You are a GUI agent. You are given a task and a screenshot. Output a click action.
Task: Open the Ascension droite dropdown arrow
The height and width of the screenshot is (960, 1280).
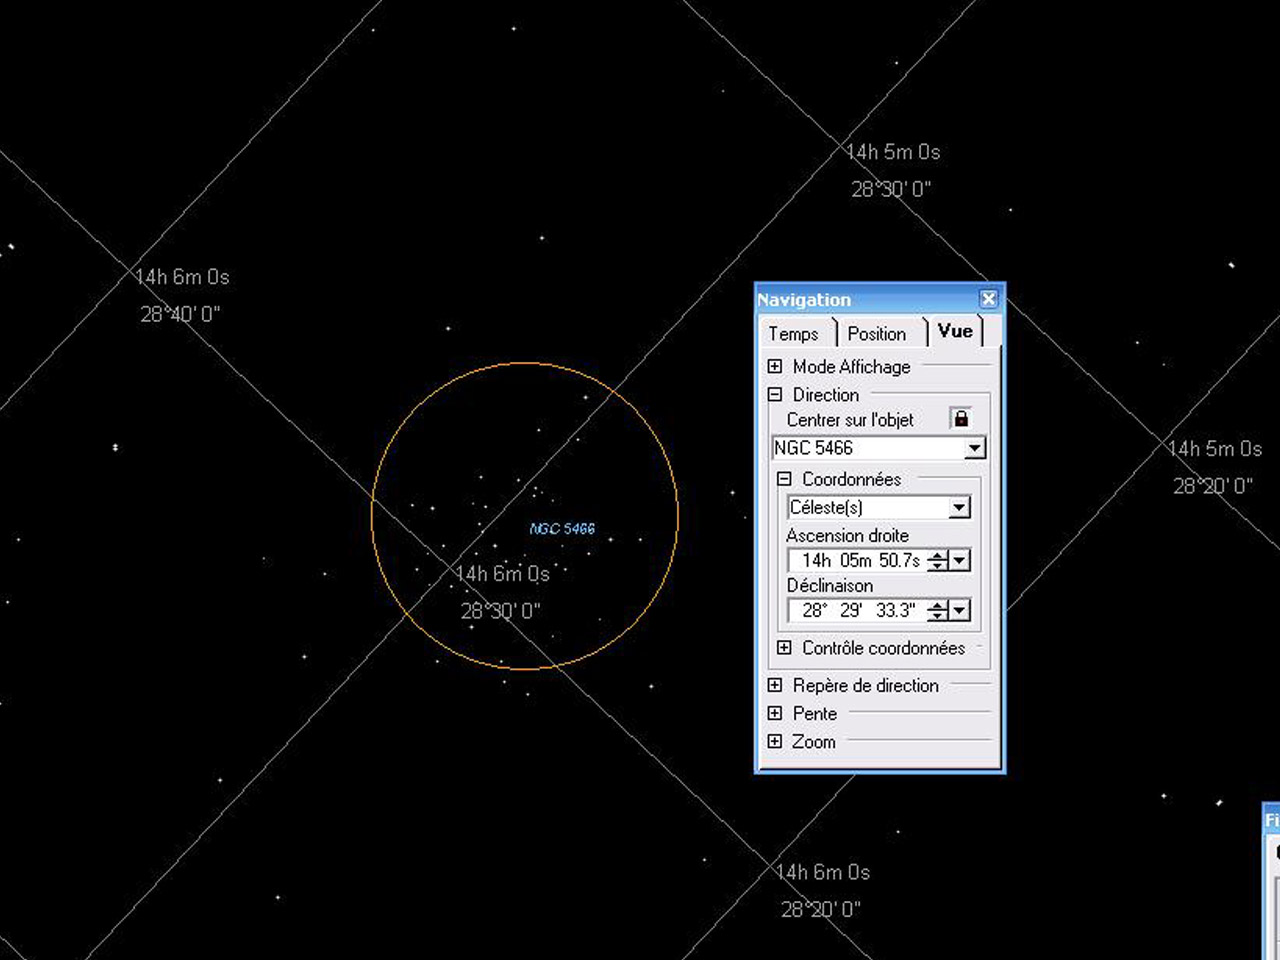[959, 560]
